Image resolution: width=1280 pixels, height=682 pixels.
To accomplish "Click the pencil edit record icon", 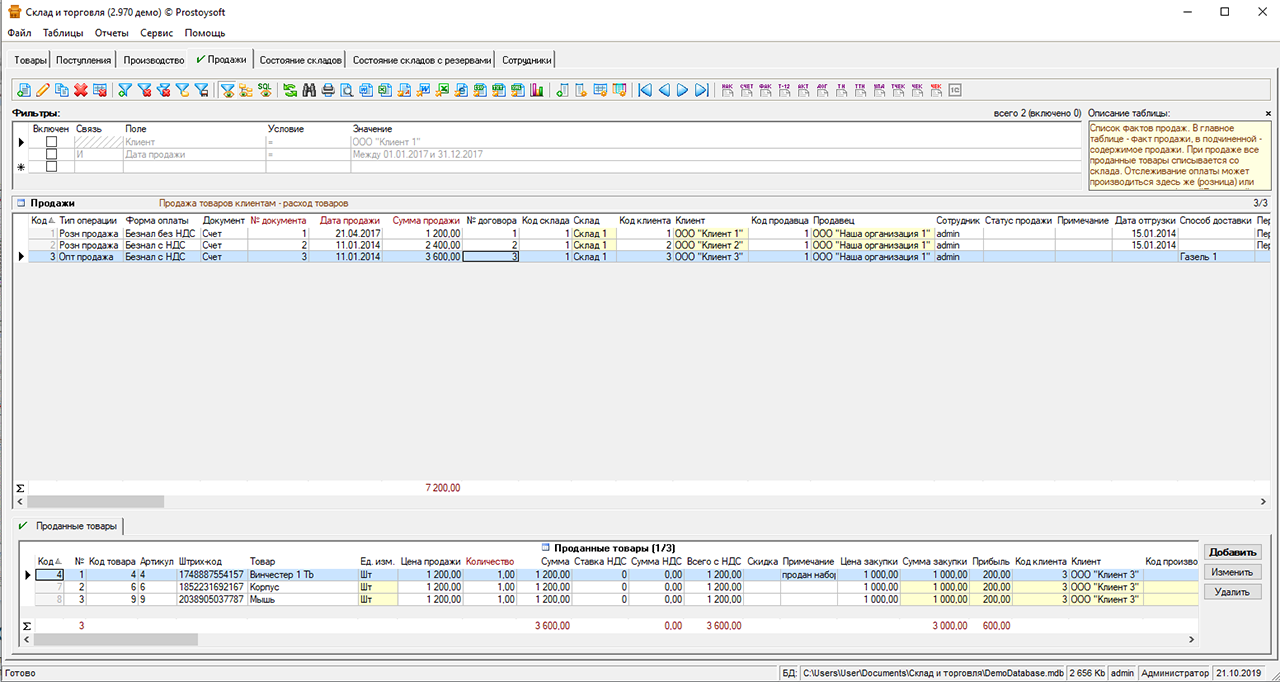I will point(43,91).
